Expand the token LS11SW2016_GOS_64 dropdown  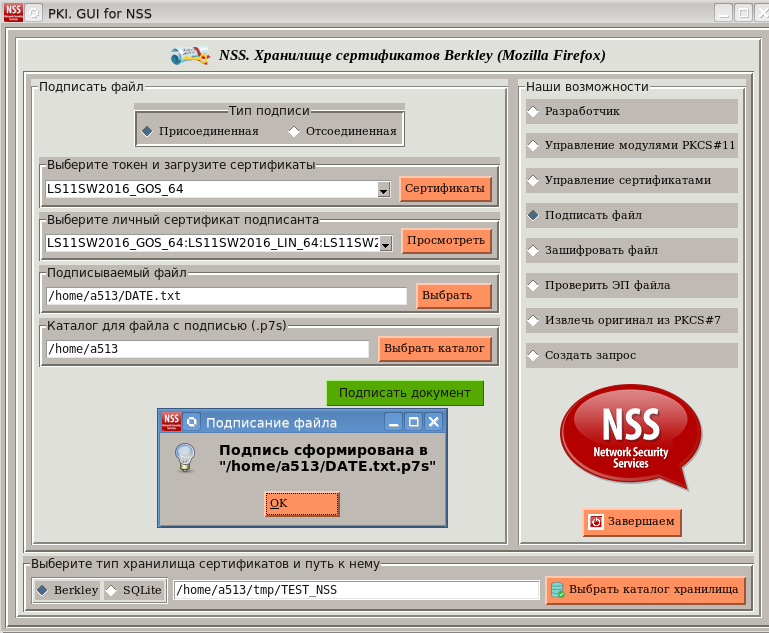pyautogui.click(x=383, y=189)
